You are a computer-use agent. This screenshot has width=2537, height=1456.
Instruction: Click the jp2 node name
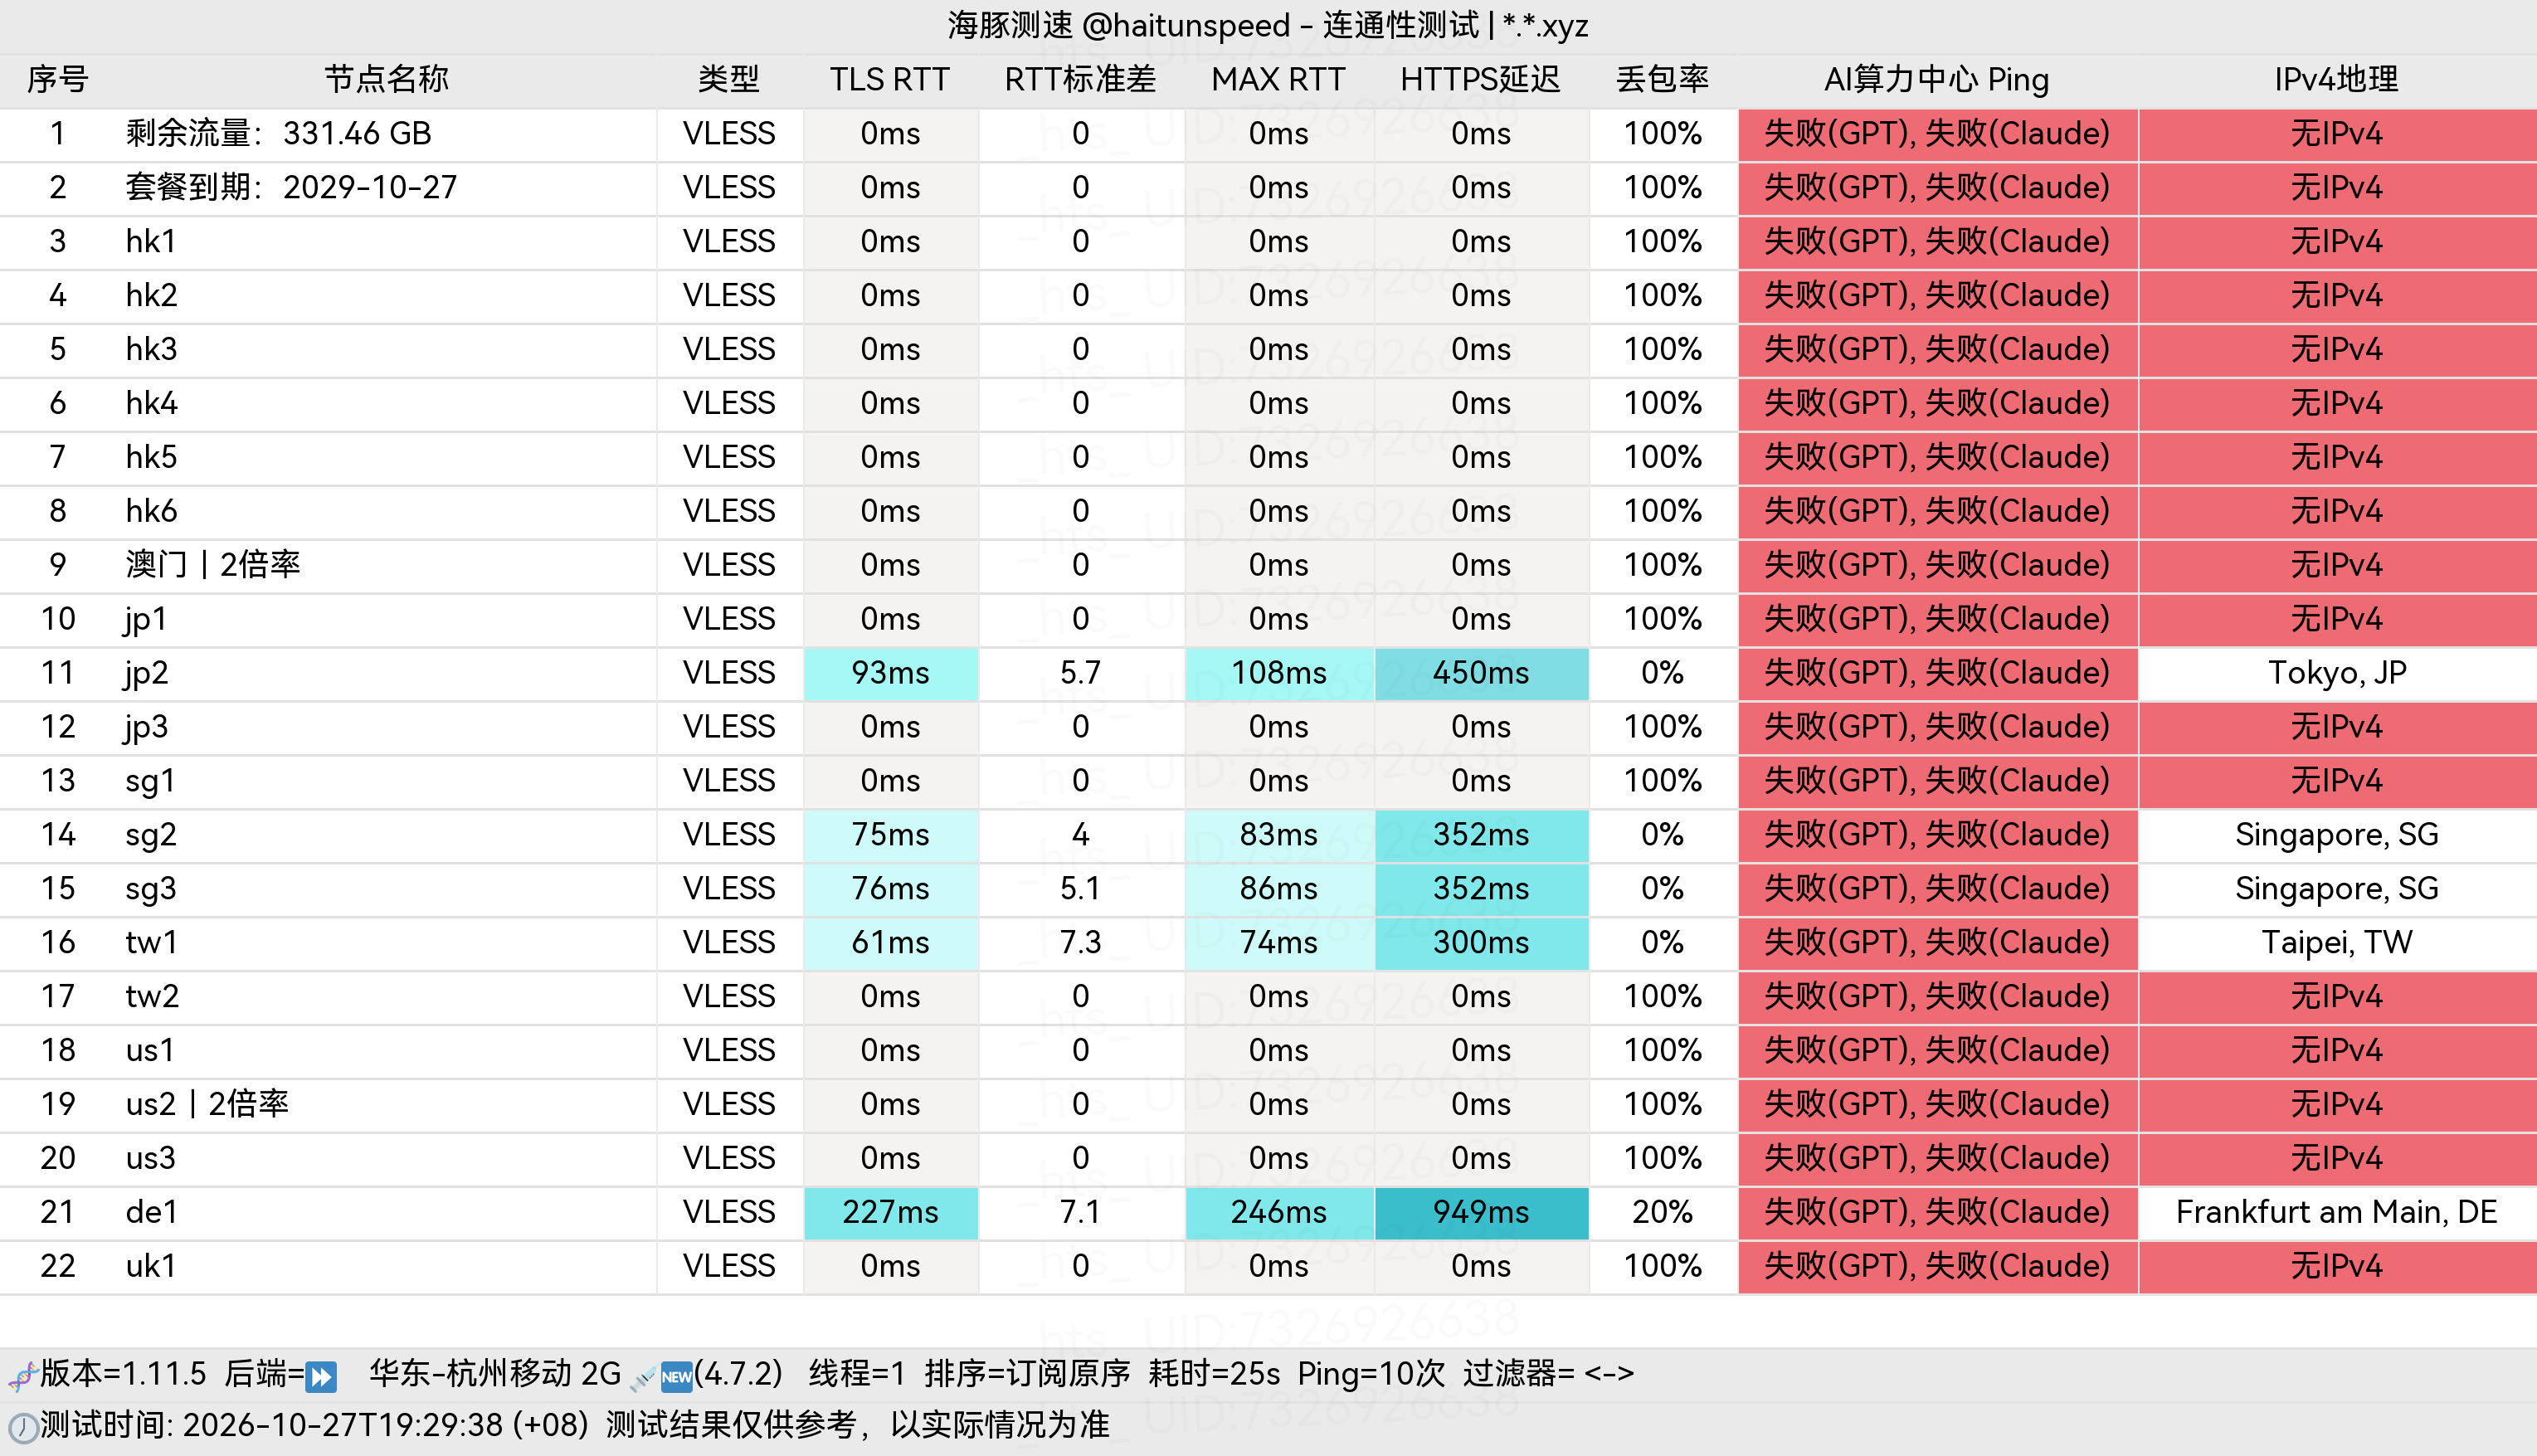pos(146,673)
